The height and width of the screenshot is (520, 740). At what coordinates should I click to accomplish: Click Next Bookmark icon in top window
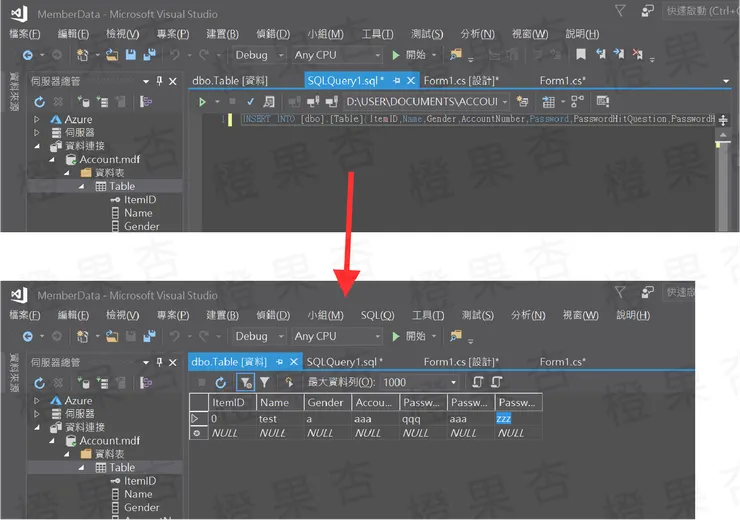pos(619,55)
